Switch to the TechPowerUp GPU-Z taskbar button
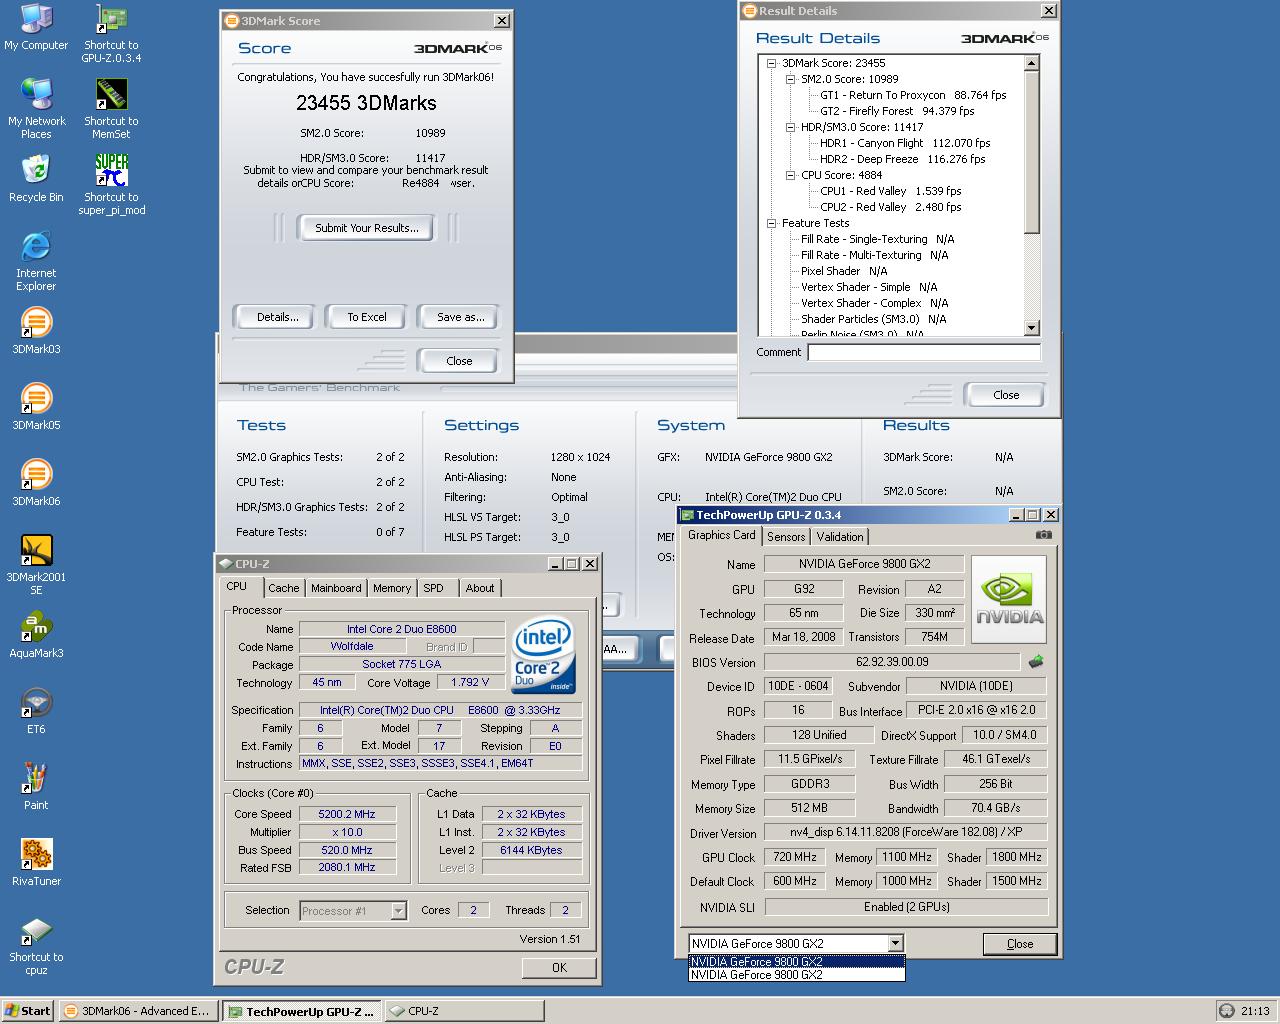The height and width of the screenshot is (1024, 1280). (300, 1011)
